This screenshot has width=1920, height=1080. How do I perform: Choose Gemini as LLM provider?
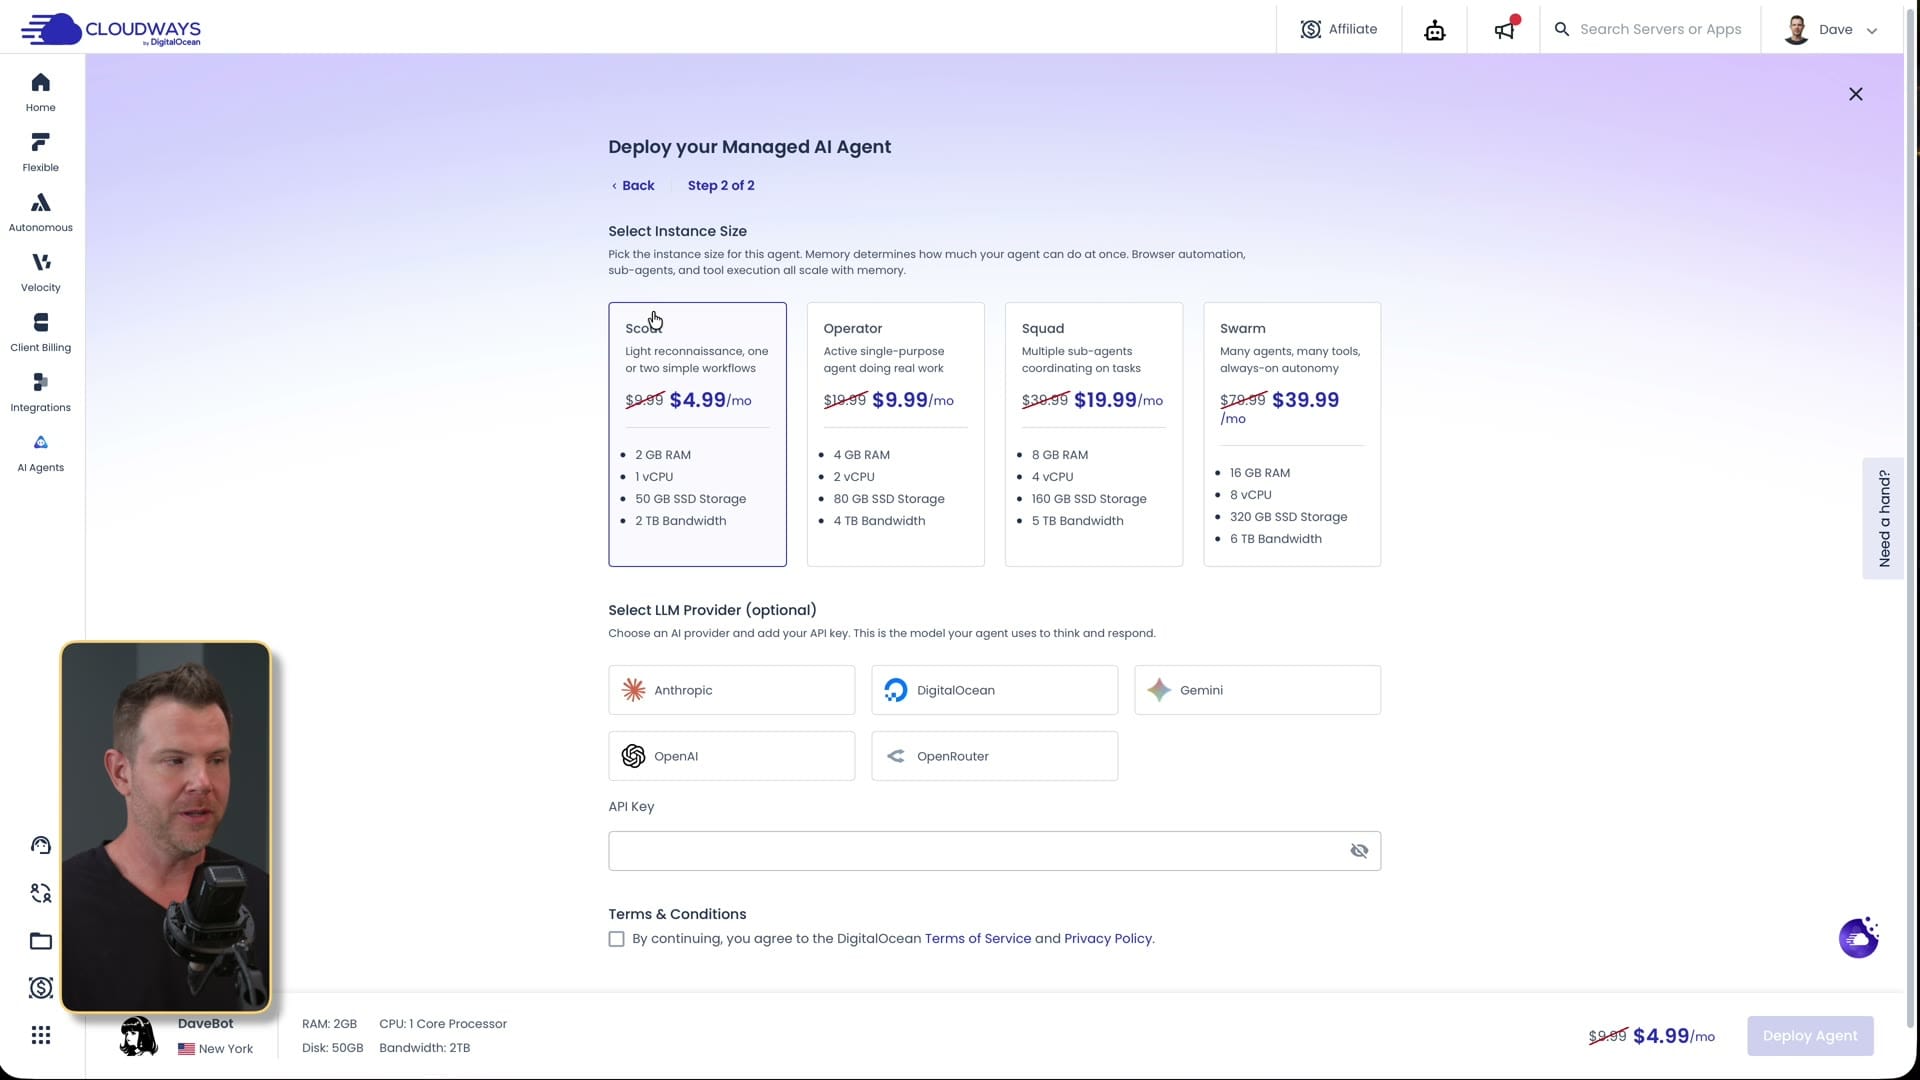1257,690
